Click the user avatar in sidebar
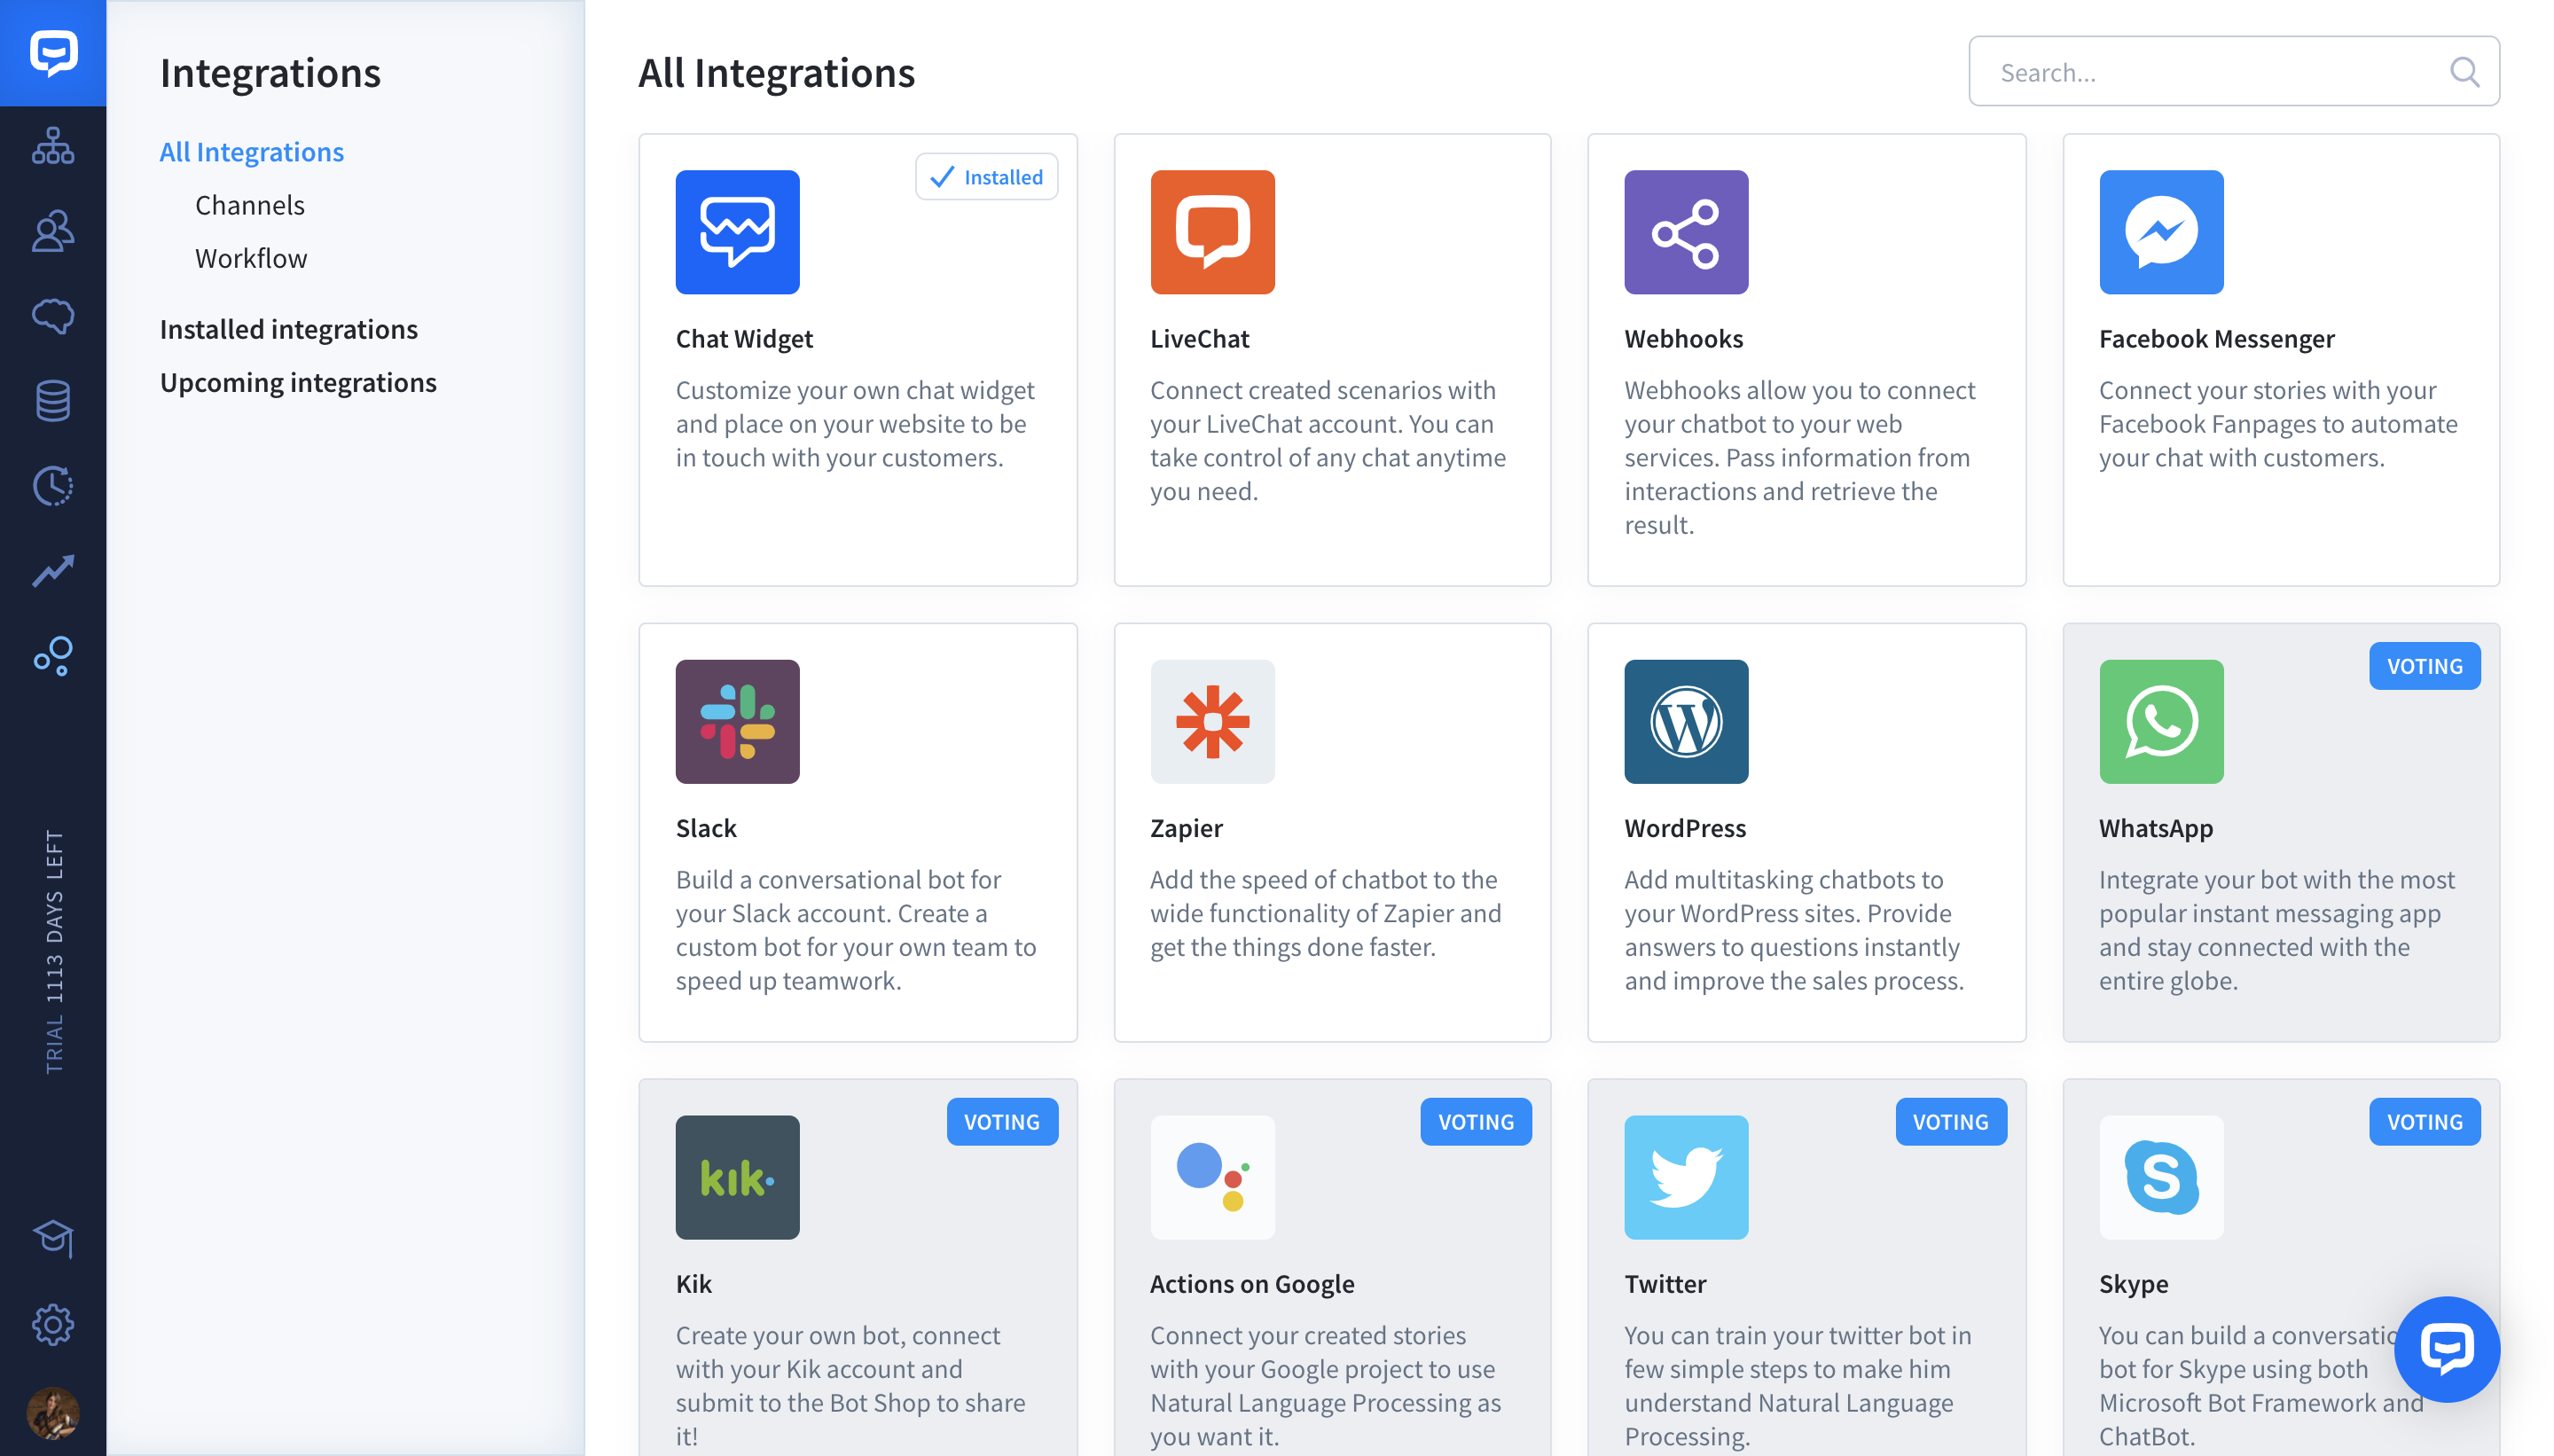 (53, 1412)
